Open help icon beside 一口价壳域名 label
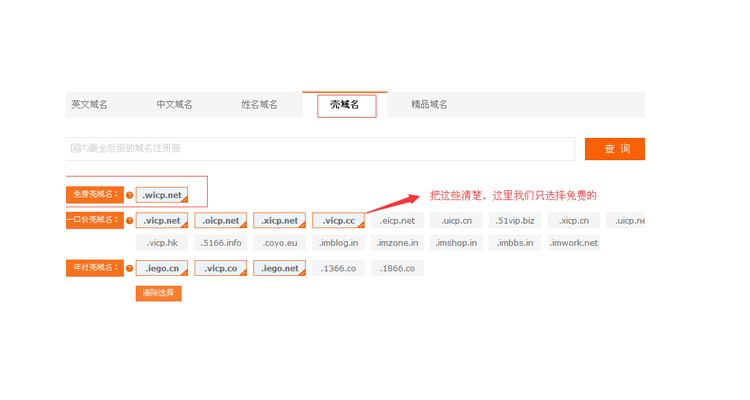 pyautogui.click(x=129, y=221)
